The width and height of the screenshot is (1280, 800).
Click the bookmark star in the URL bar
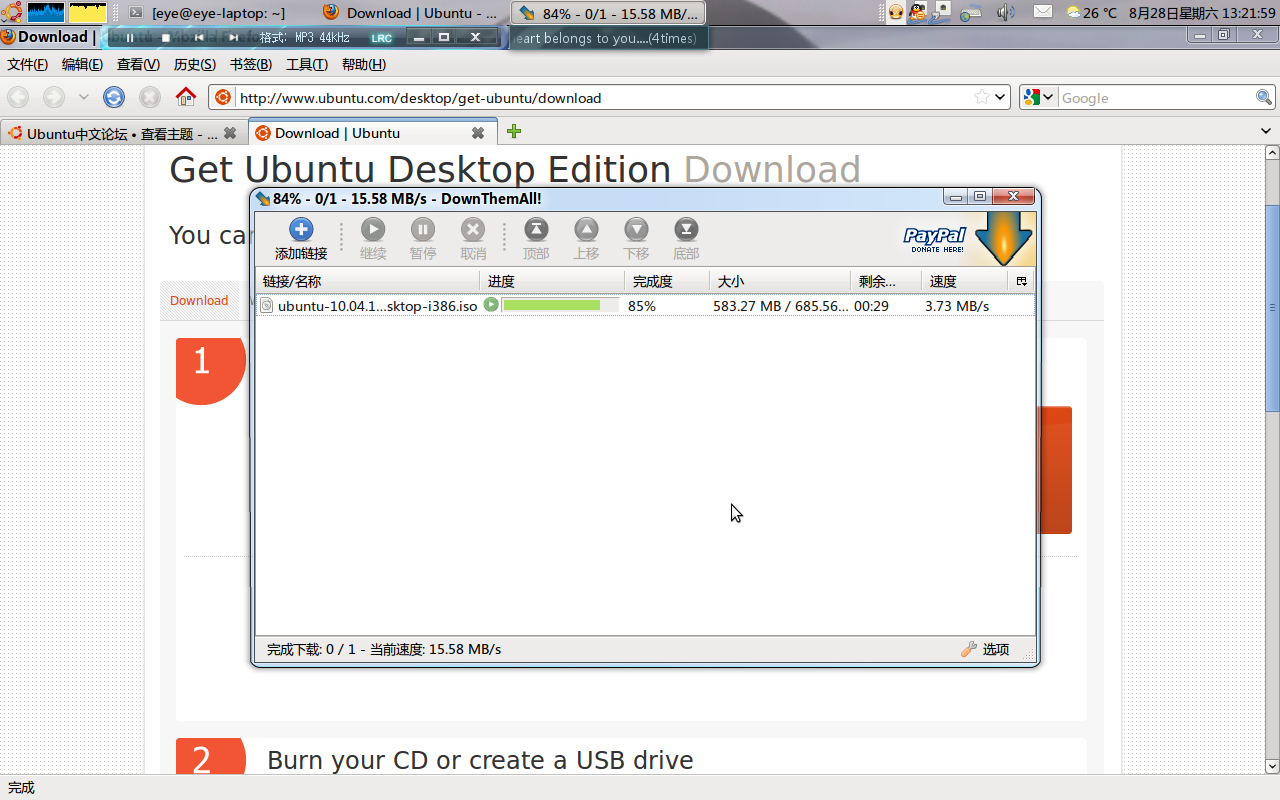[x=982, y=97]
